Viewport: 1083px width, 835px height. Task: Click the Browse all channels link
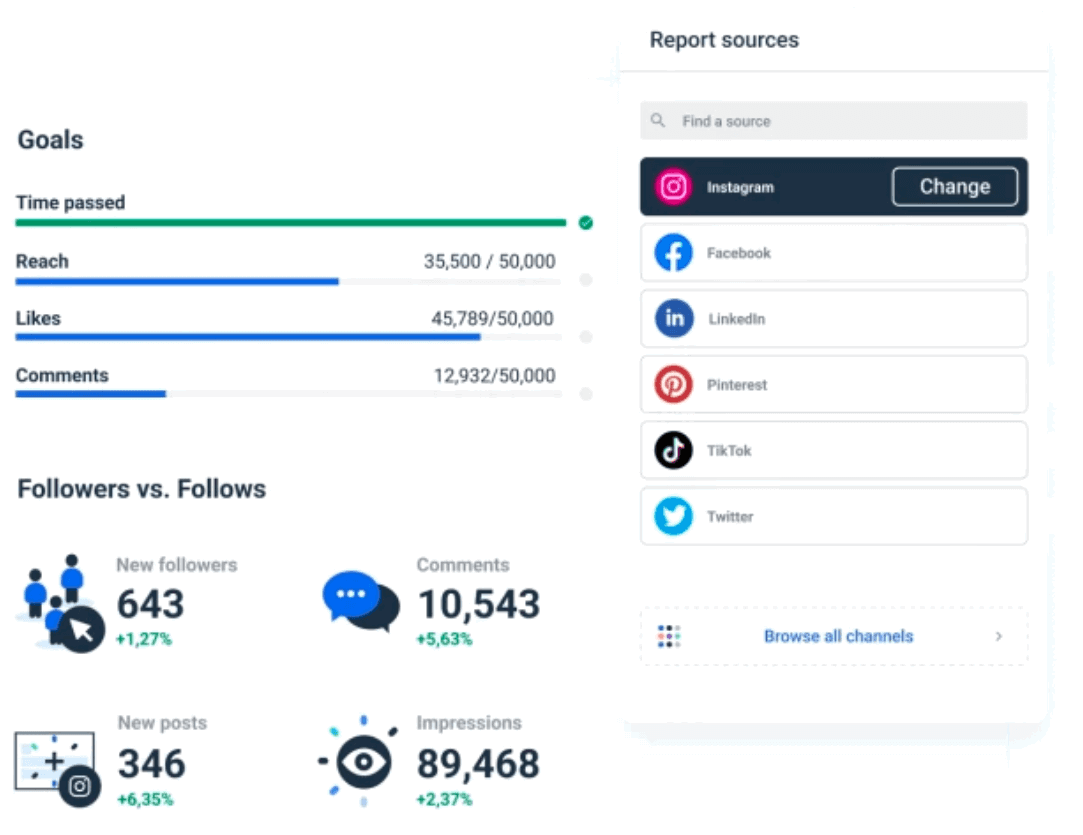point(838,636)
